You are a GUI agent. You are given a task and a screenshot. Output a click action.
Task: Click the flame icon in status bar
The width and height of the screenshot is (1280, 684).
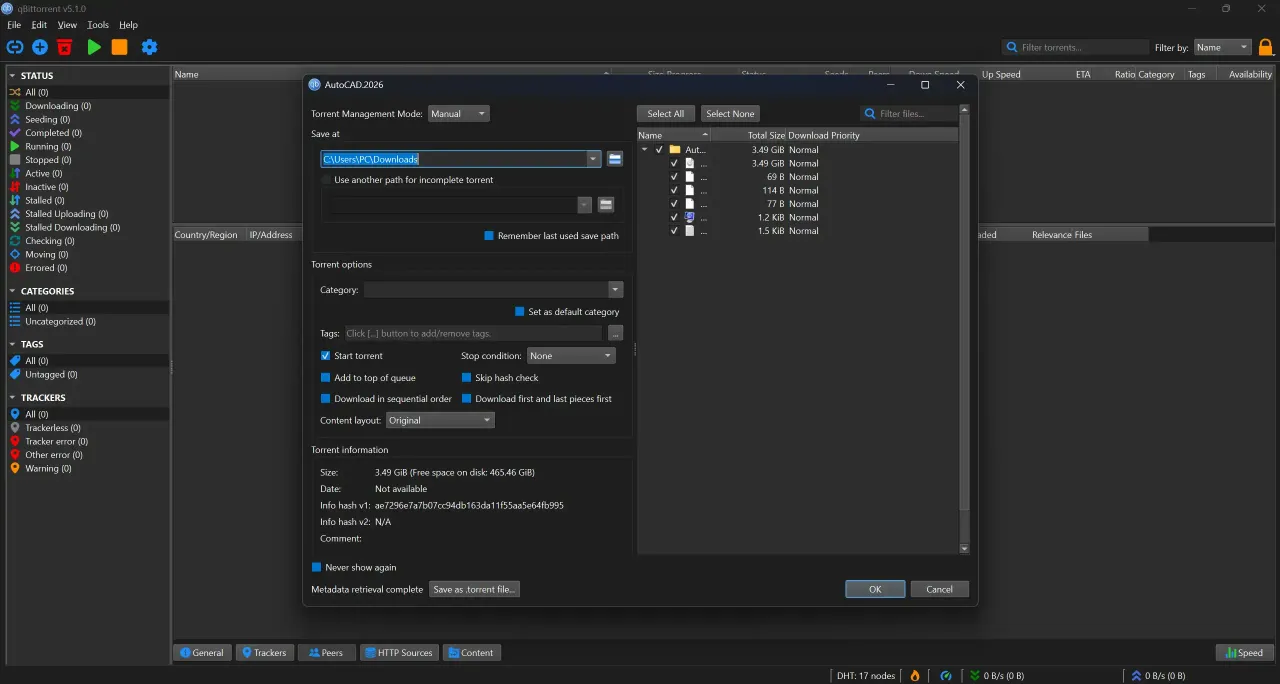[x=914, y=676]
